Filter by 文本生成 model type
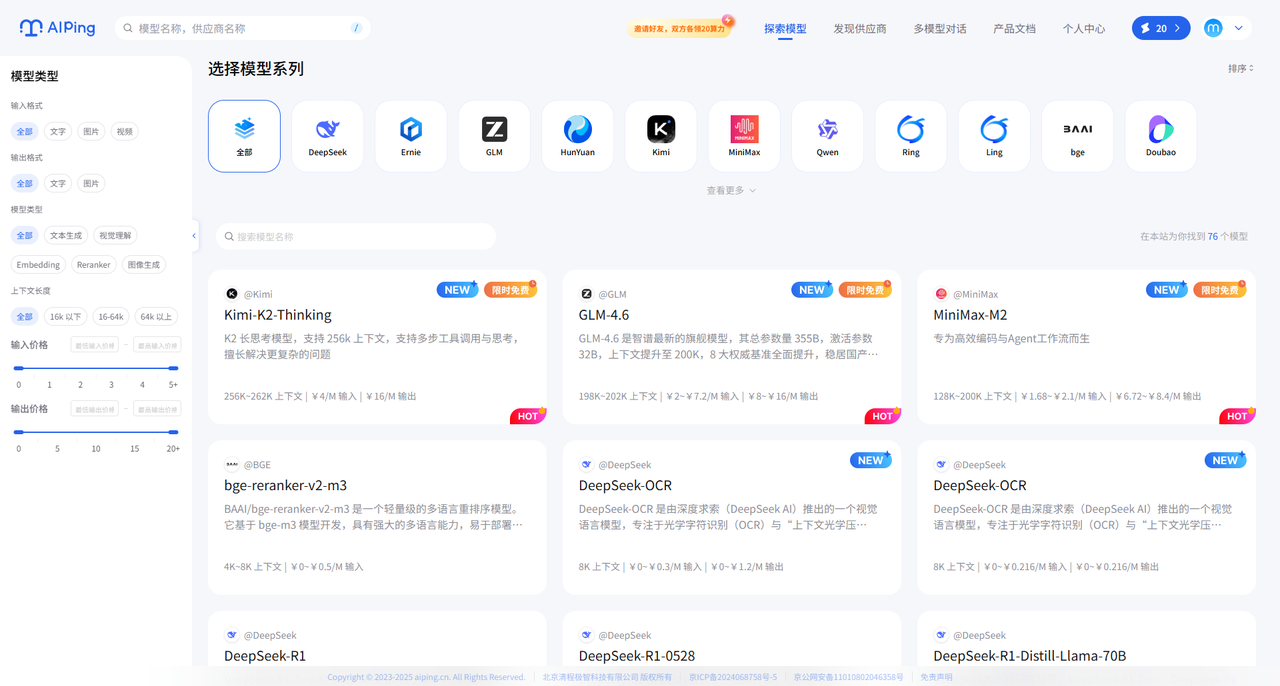1280x686 pixels. click(66, 235)
